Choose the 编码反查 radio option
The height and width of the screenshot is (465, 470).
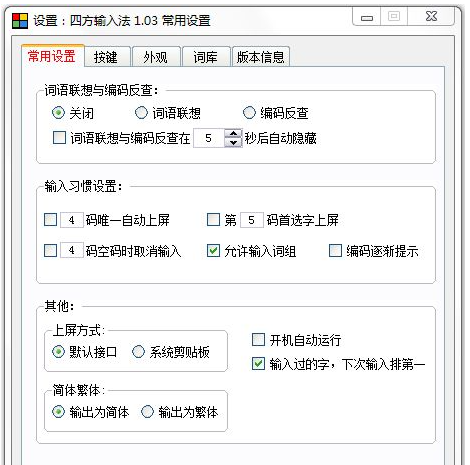pyautogui.click(x=249, y=113)
